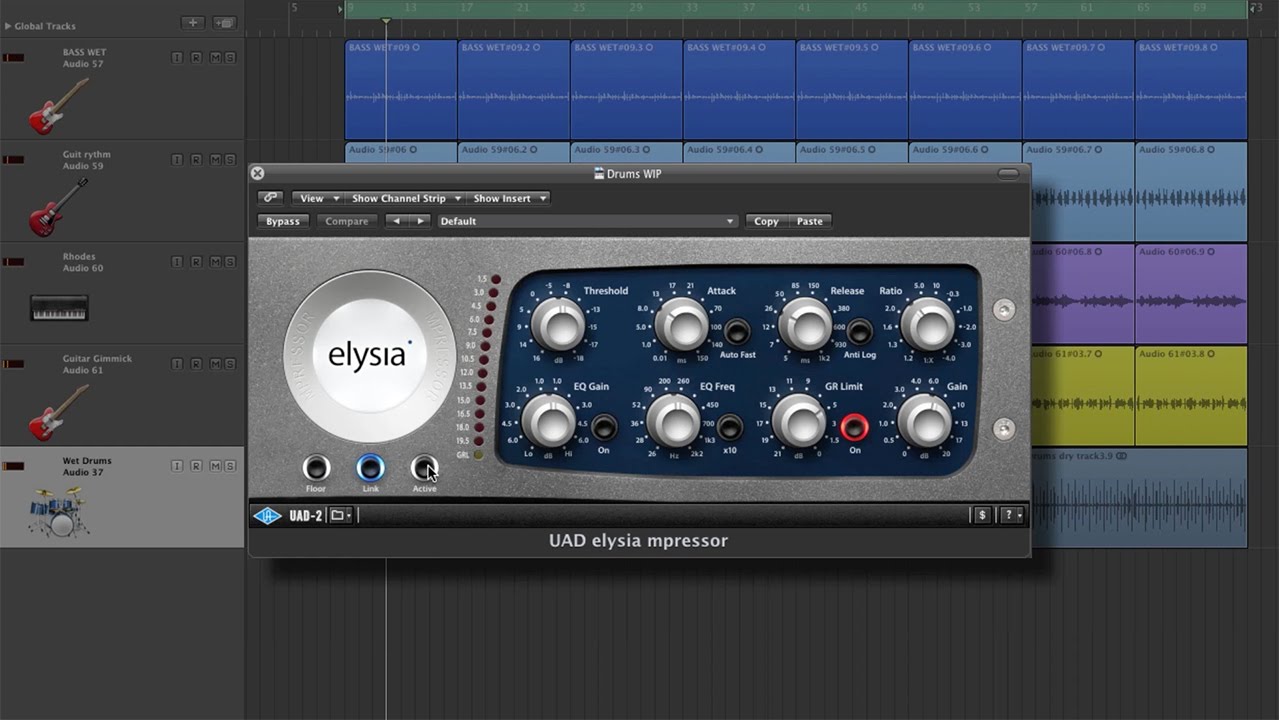Go to previous preset with left arrow

(x=397, y=221)
